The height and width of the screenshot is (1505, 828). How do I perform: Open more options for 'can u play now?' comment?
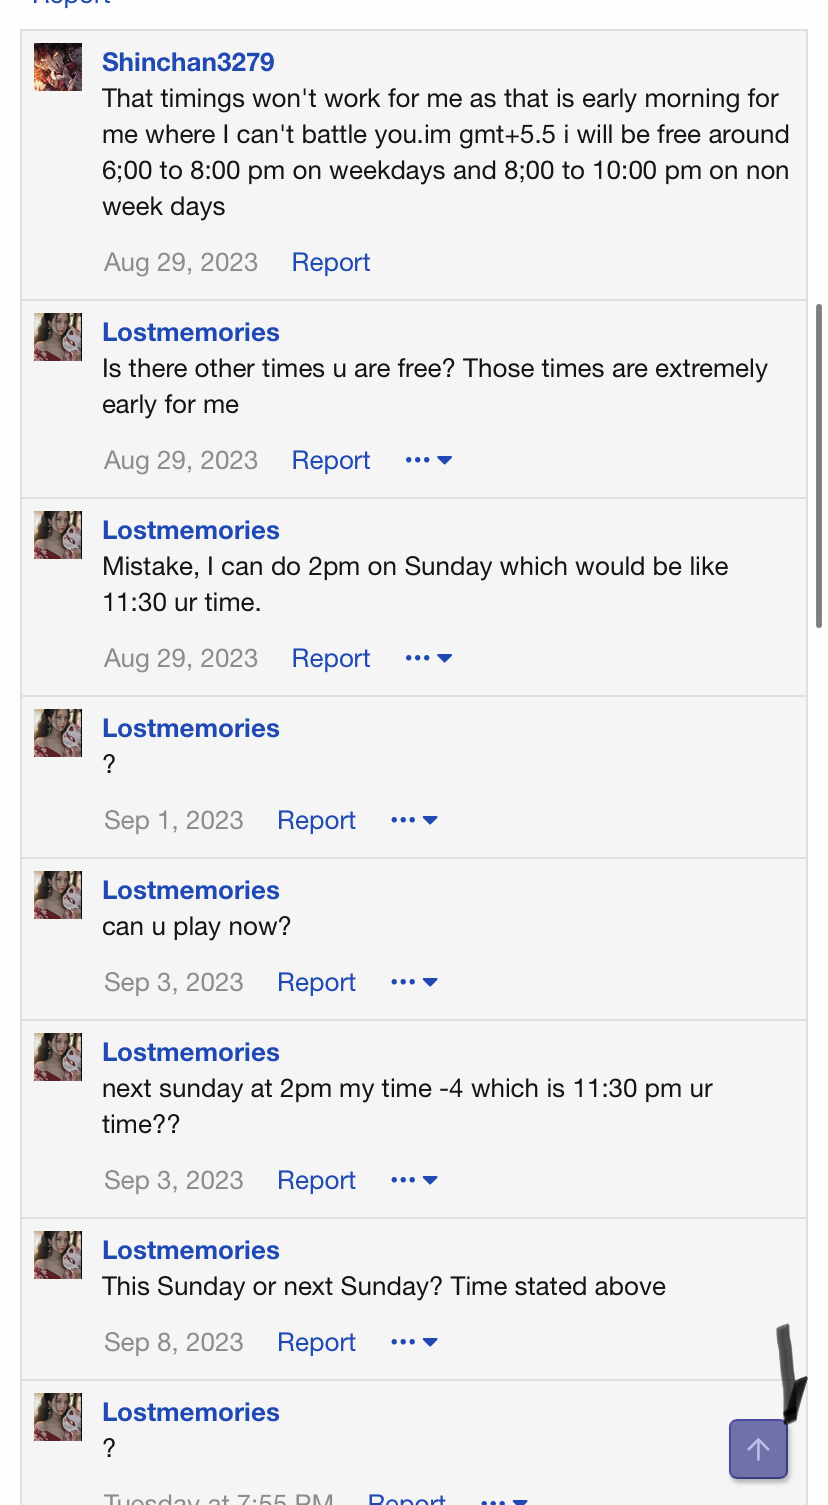[x=414, y=982]
